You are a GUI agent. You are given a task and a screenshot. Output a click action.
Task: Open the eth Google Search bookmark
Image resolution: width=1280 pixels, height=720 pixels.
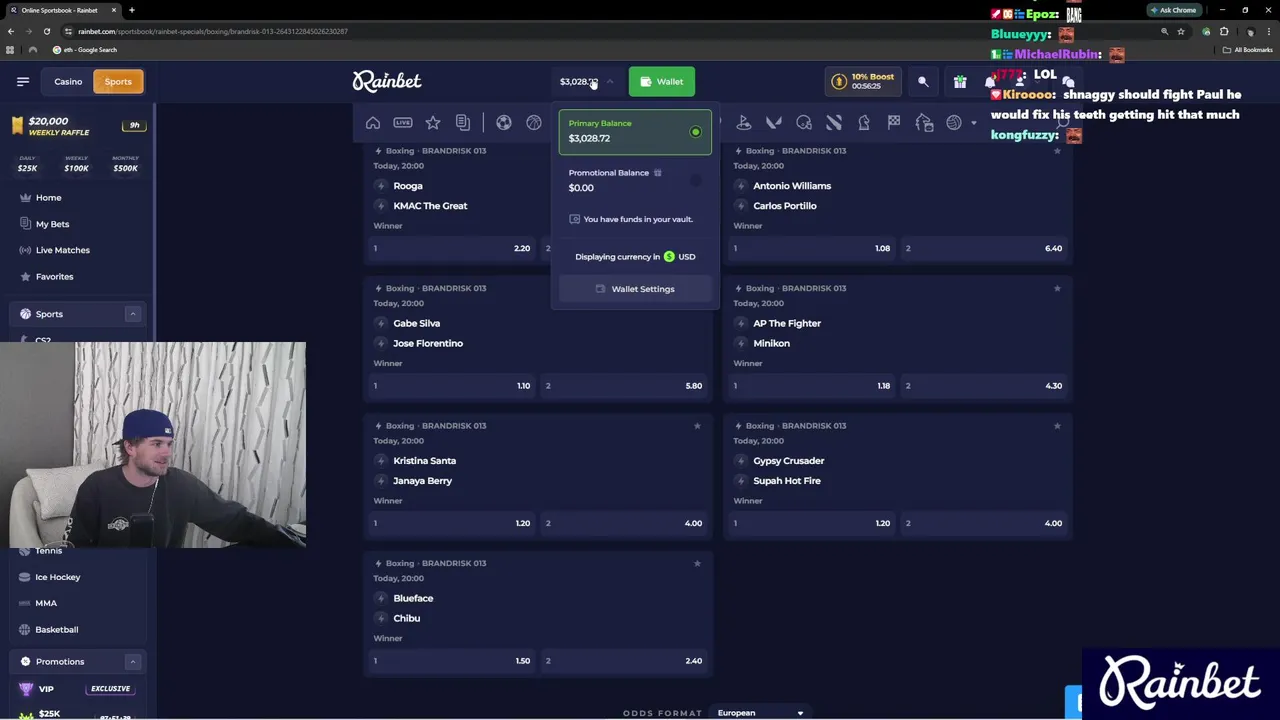(x=86, y=50)
